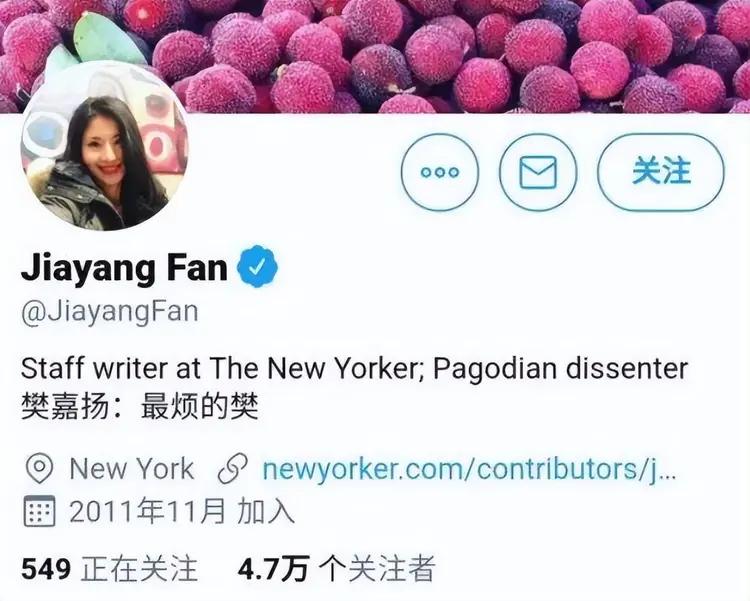Click the 2011年11月 加入 join date
The image size is (750, 601).
[182, 511]
